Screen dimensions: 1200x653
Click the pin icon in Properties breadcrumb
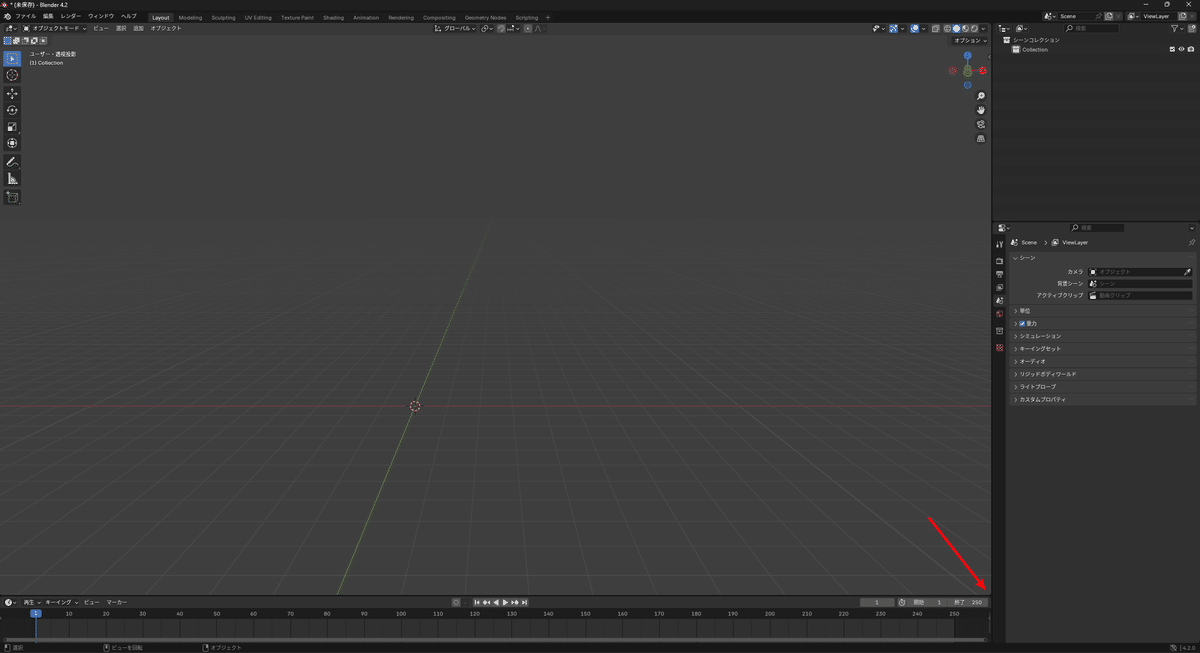click(x=1191, y=242)
